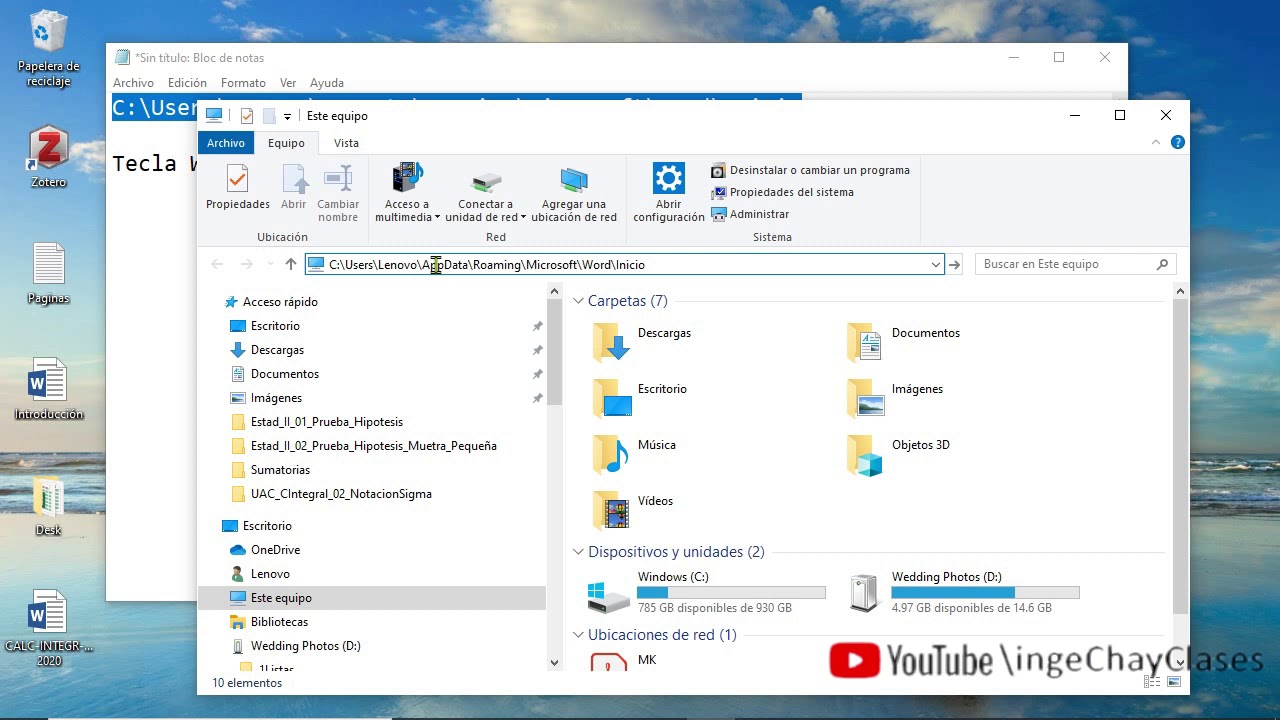Open Formato menu in Bloc de notas
The height and width of the screenshot is (720, 1280).
(x=243, y=83)
